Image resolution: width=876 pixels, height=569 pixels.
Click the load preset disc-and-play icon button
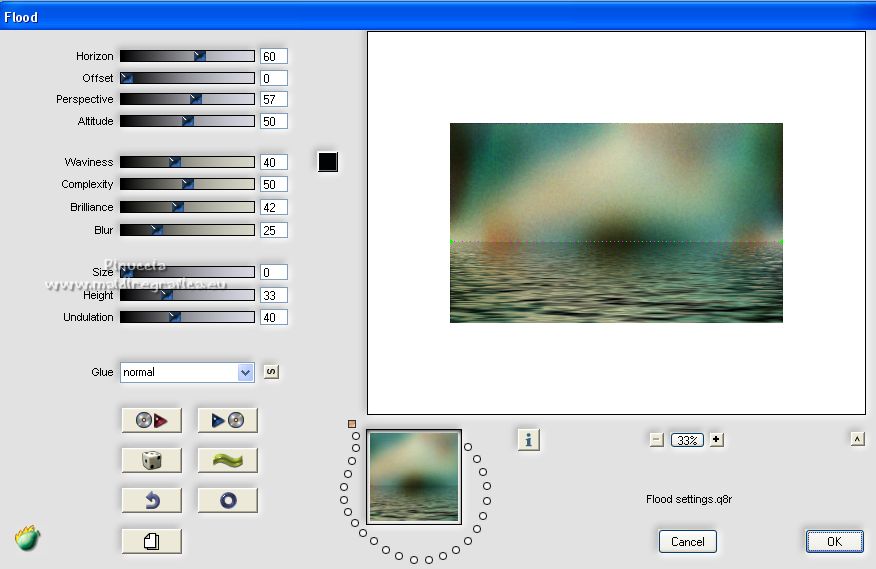[151, 420]
